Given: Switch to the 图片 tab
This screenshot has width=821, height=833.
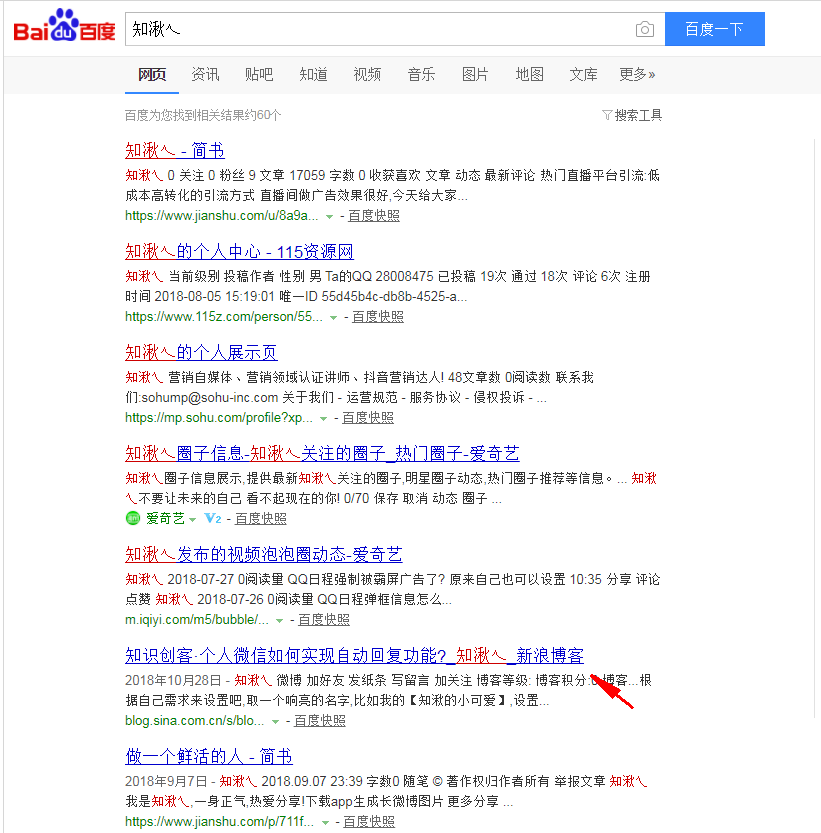Looking at the screenshot, I should (475, 74).
